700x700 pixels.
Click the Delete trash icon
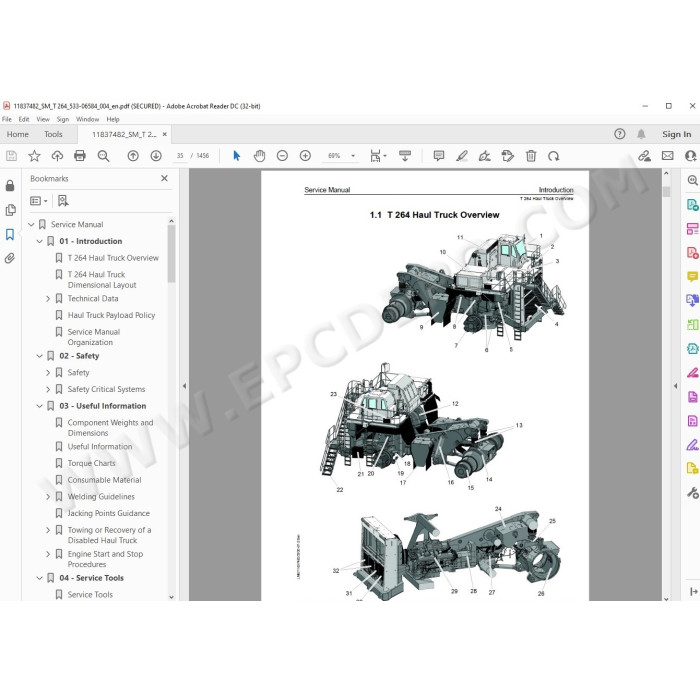531,156
